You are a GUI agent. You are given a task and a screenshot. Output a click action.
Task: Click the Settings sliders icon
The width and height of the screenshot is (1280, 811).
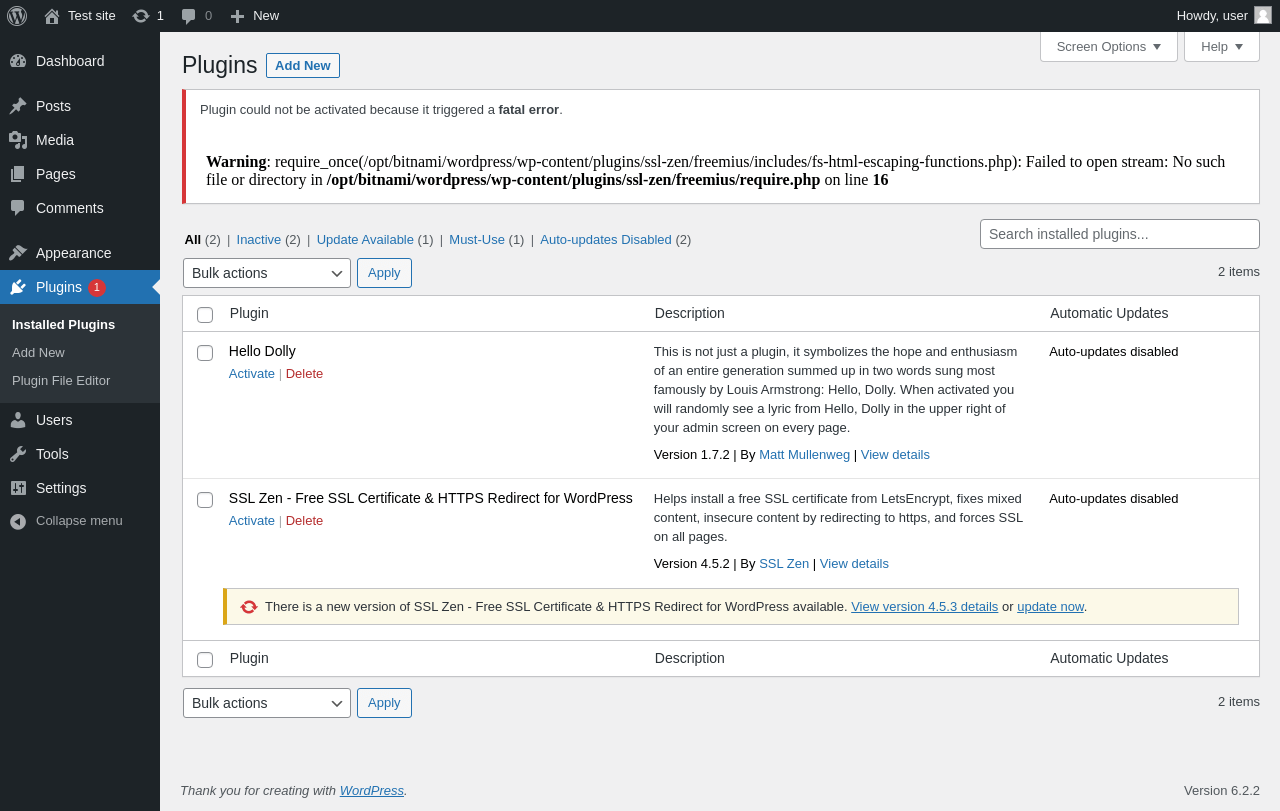pyautogui.click(x=18, y=488)
